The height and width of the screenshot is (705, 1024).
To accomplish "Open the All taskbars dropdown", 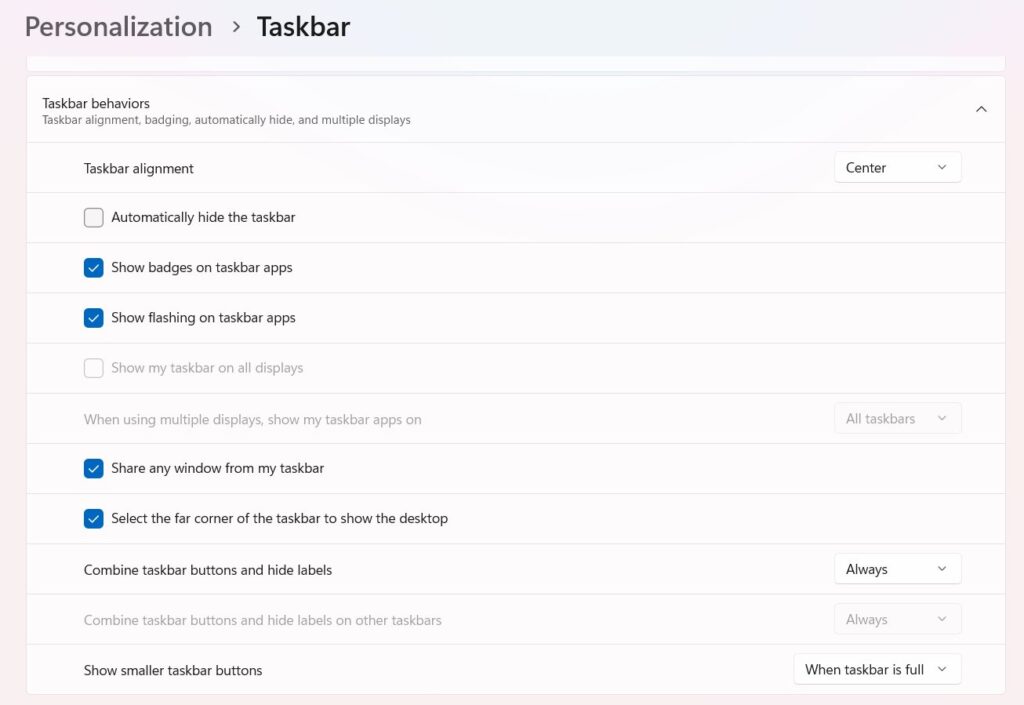I will click(x=896, y=418).
